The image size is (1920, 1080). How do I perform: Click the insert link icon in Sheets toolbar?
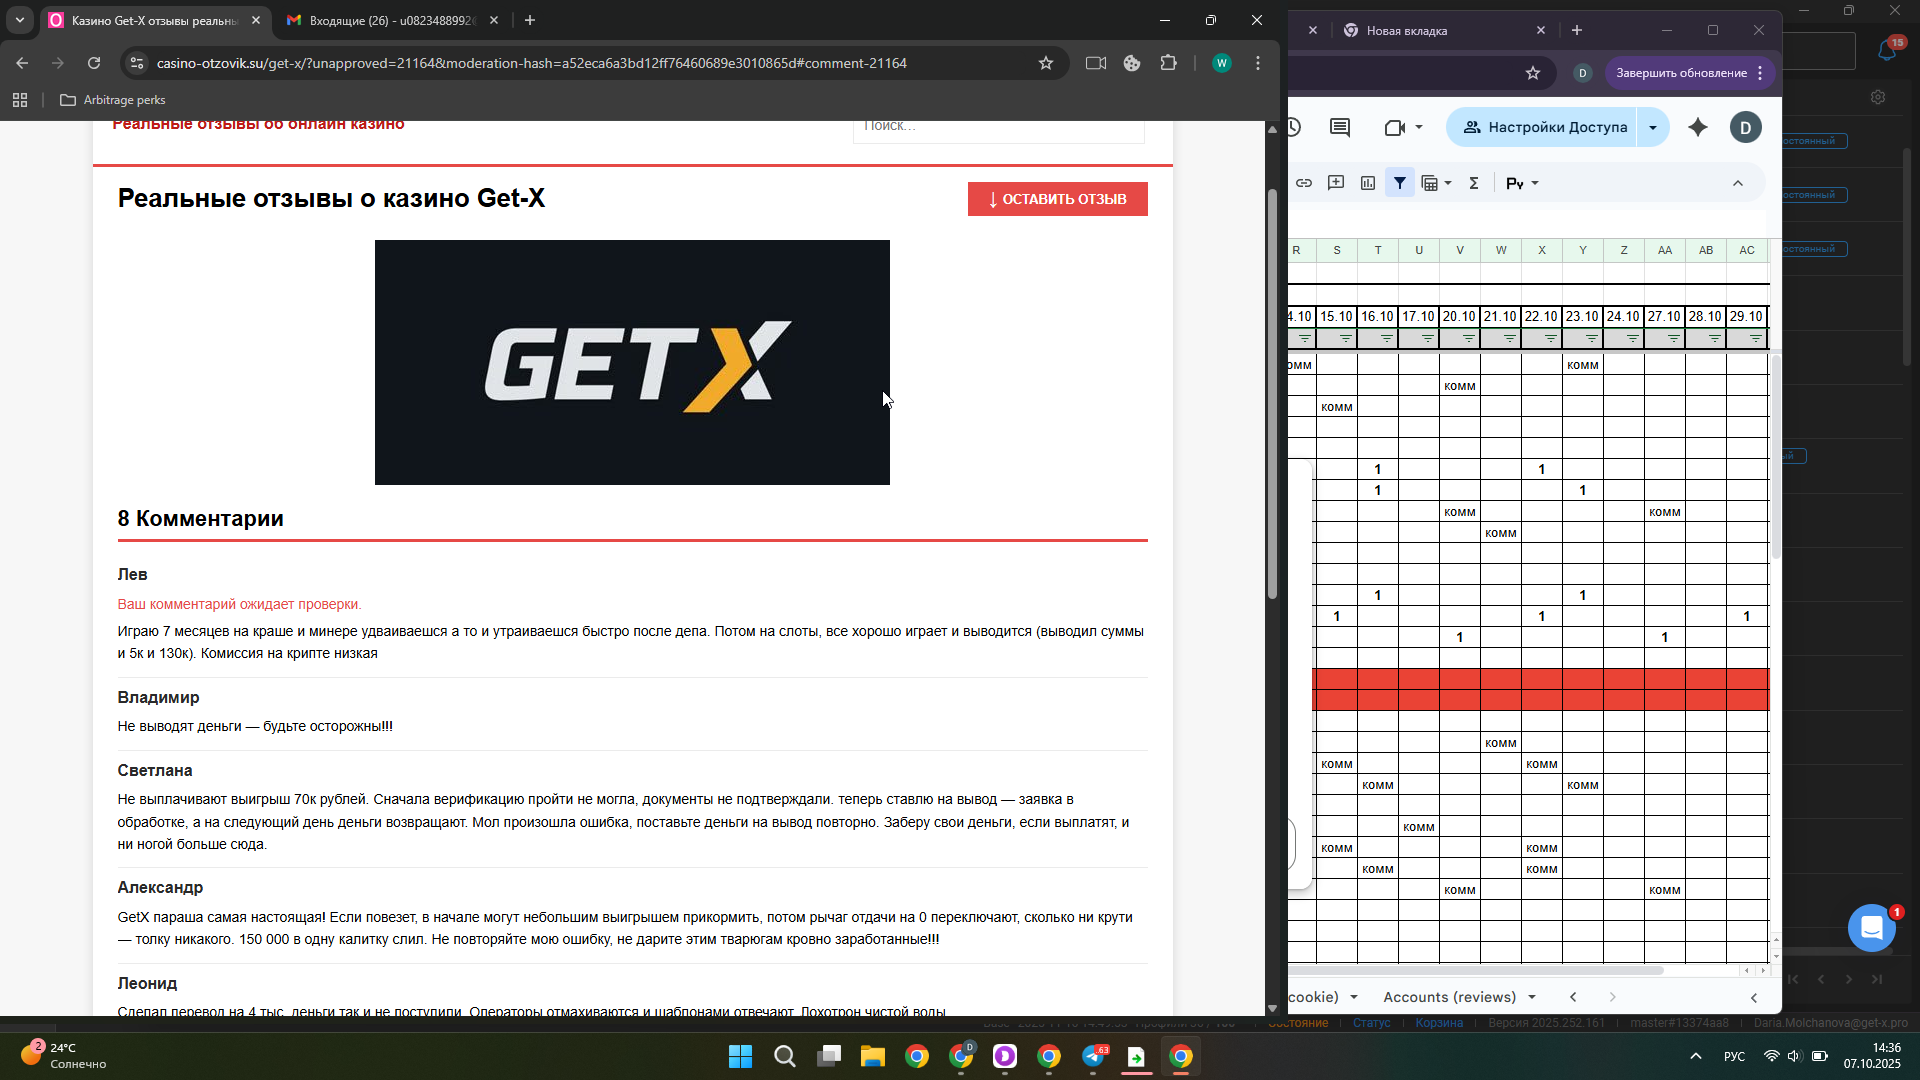(x=1304, y=183)
